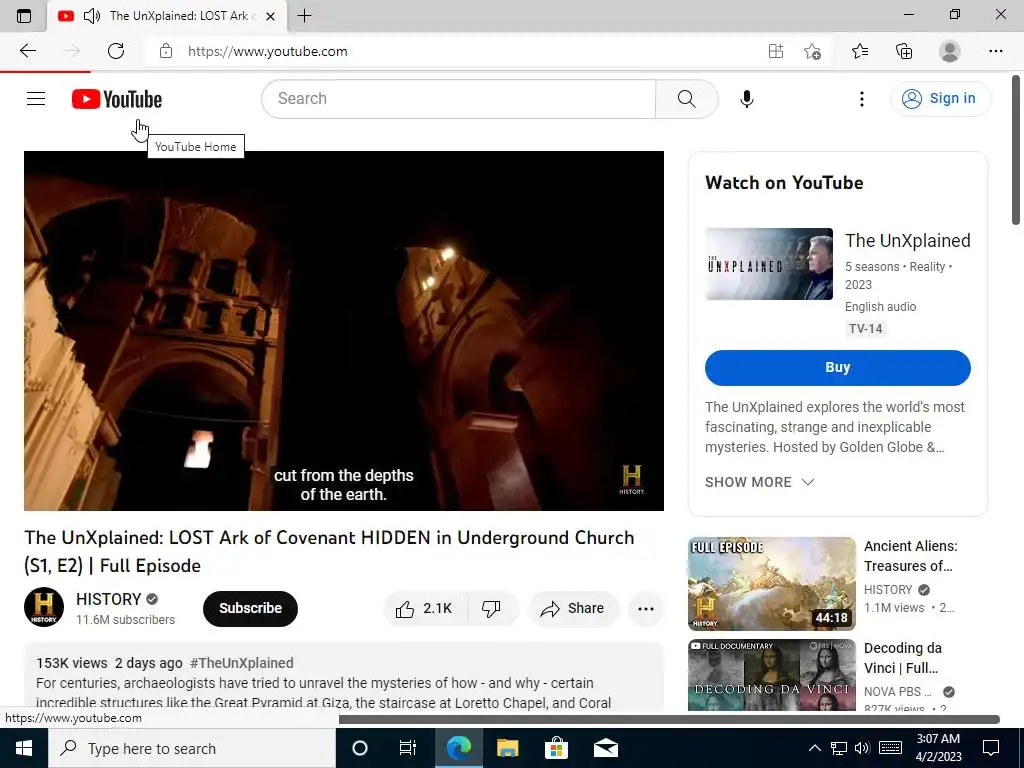Mute tab using speaker icon on tab
The width and height of the screenshot is (1024, 768).
pyautogui.click(x=92, y=16)
